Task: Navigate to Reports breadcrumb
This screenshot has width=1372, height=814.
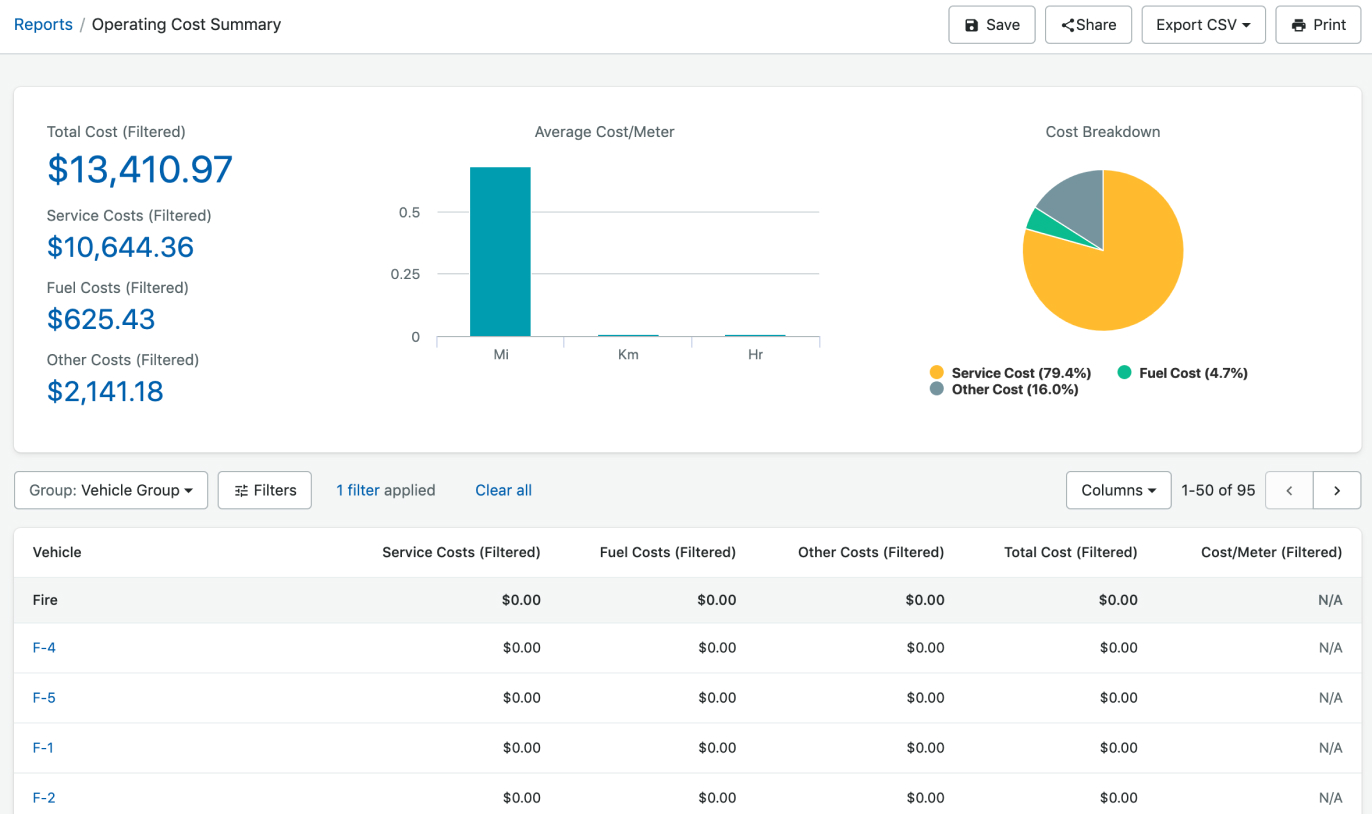Action: pyautogui.click(x=43, y=25)
